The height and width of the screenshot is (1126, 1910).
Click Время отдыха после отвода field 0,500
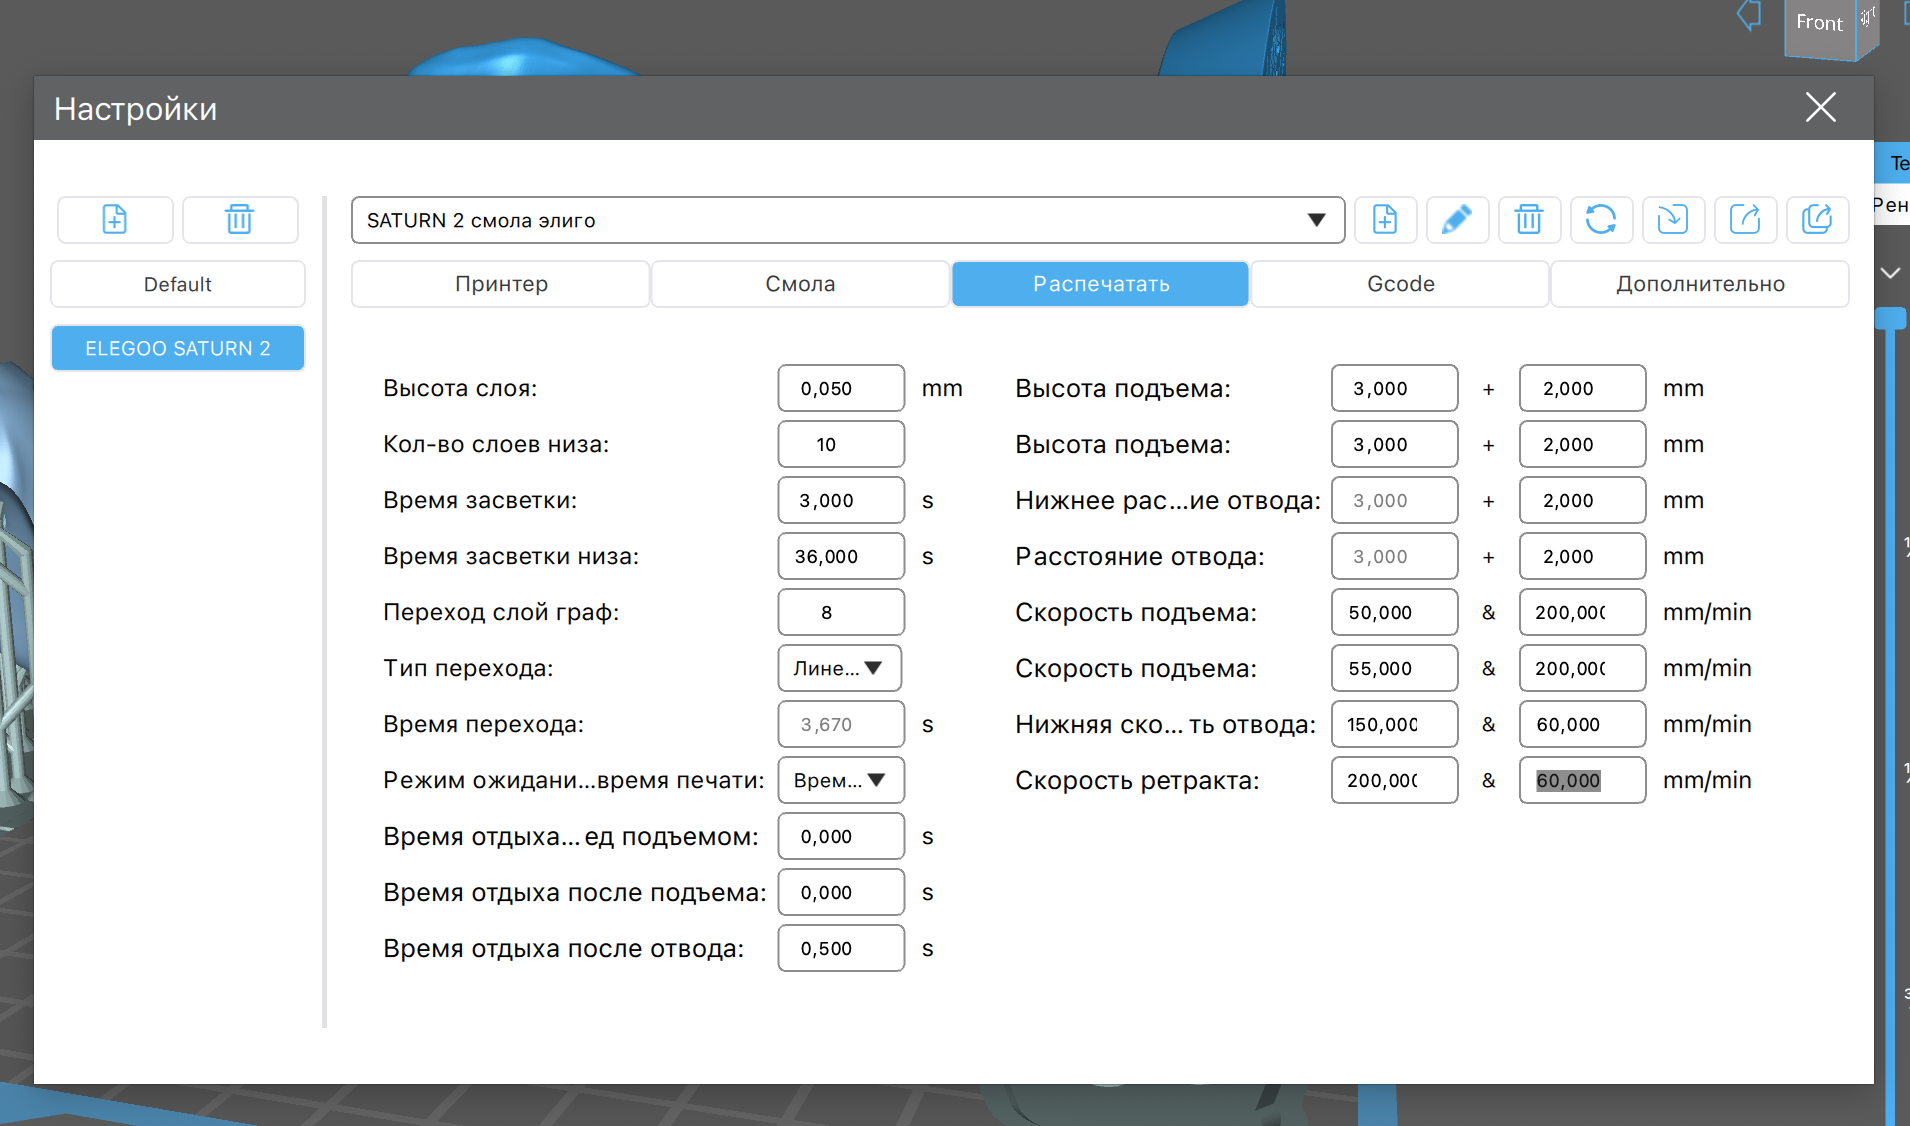841,948
